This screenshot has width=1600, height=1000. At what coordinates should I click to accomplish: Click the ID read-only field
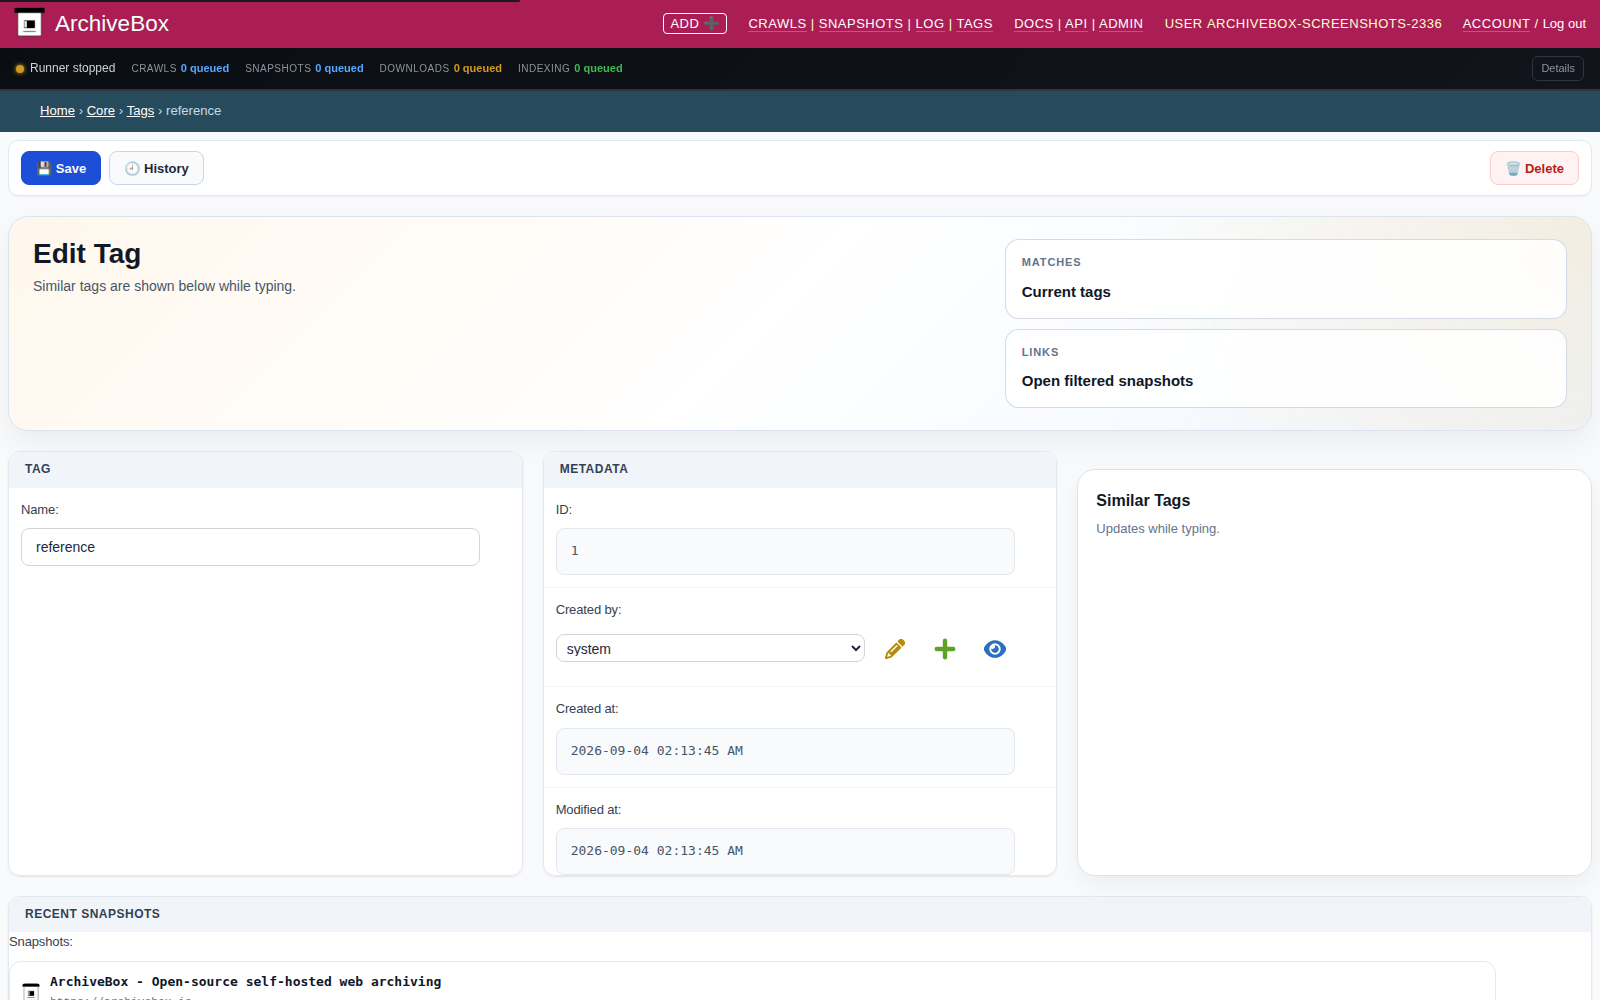click(785, 551)
